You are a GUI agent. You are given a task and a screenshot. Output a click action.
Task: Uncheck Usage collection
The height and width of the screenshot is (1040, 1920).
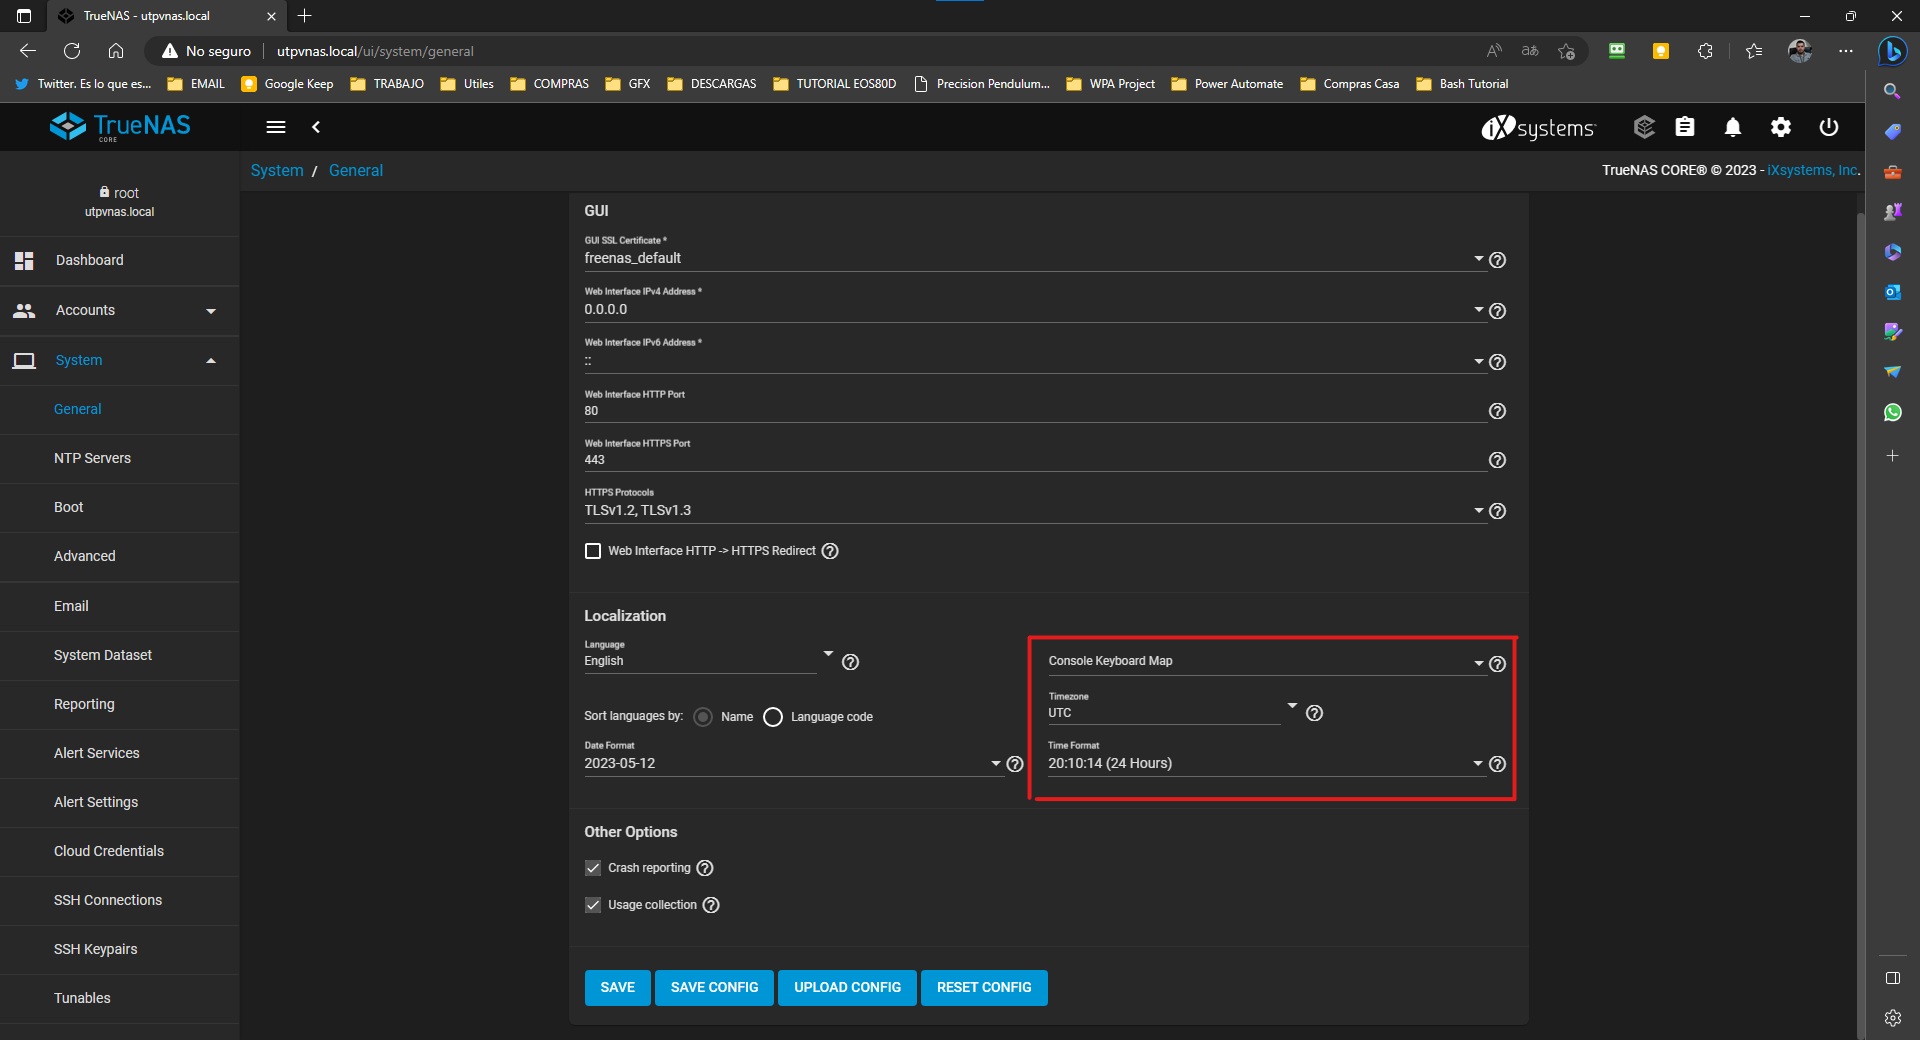tap(593, 905)
